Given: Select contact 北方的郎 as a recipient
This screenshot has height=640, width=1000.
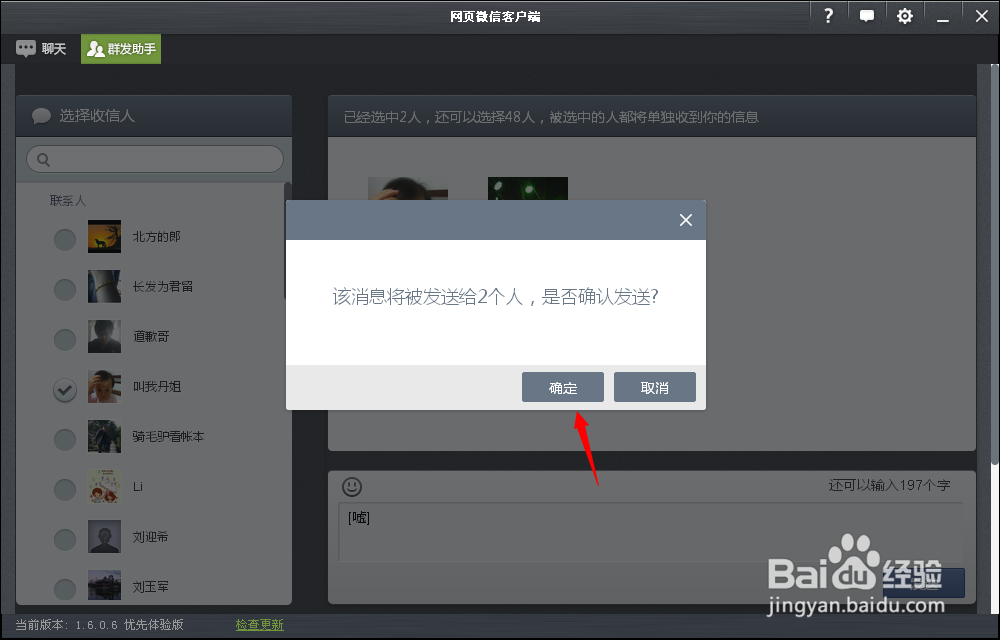Looking at the screenshot, I should click(x=64, y=239).
